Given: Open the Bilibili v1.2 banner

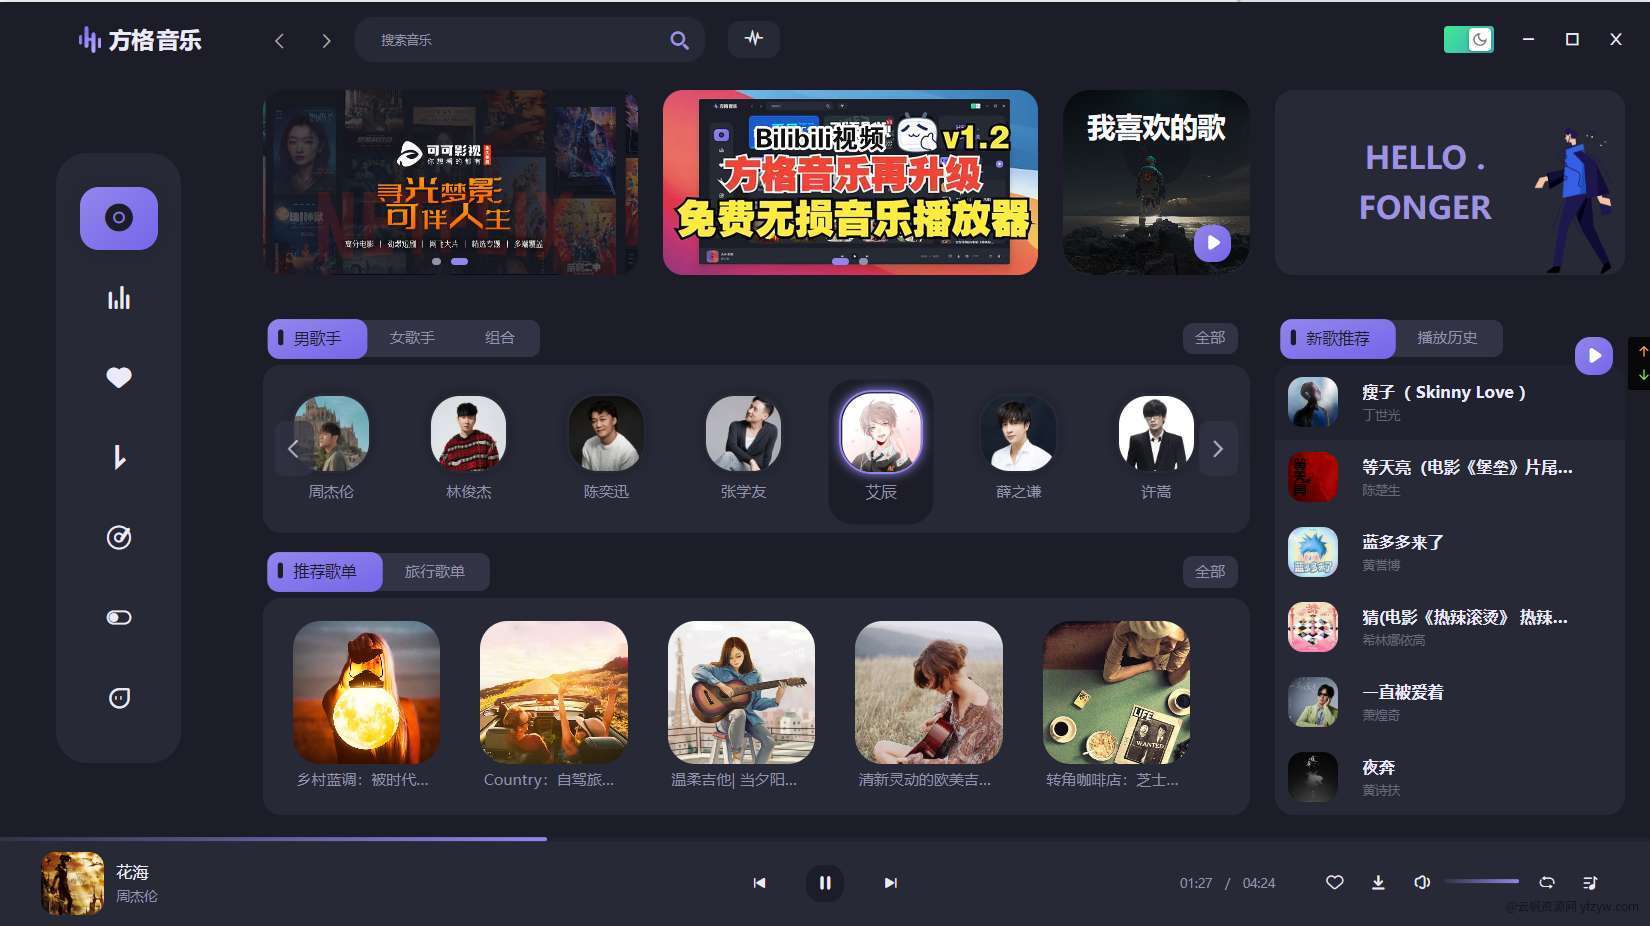Looking at the screenshot, I should (x=850, y=182).
